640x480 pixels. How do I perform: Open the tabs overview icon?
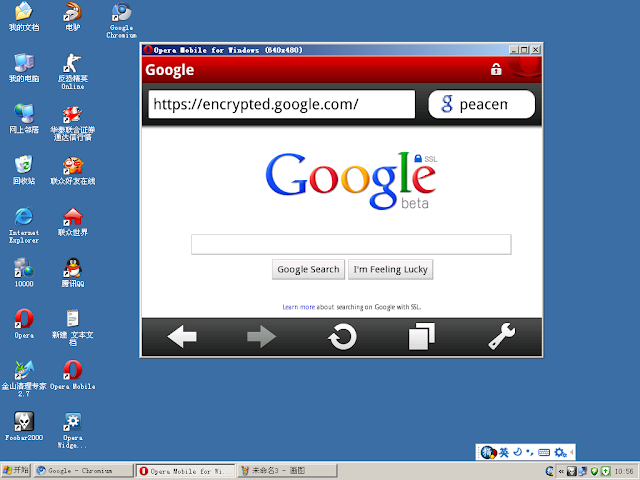pyautogui.click(x=422, y=337)
